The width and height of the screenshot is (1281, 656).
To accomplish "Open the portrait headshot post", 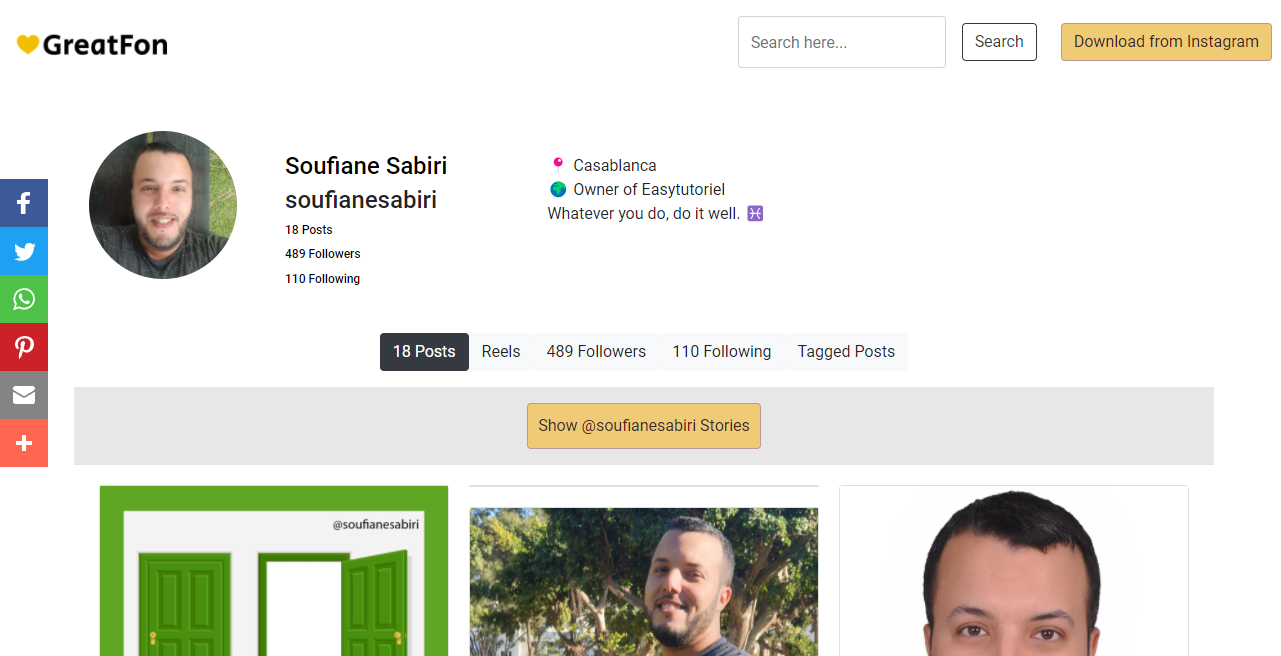I will coord(1014,571).
